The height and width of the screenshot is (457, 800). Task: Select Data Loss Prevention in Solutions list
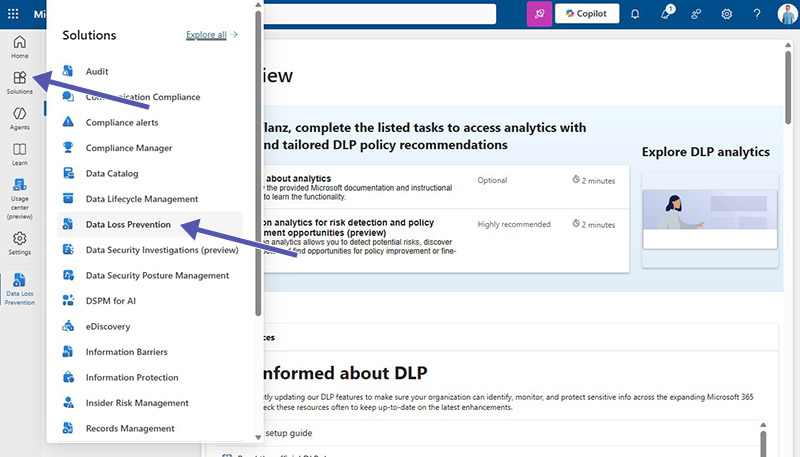point(150,224)
